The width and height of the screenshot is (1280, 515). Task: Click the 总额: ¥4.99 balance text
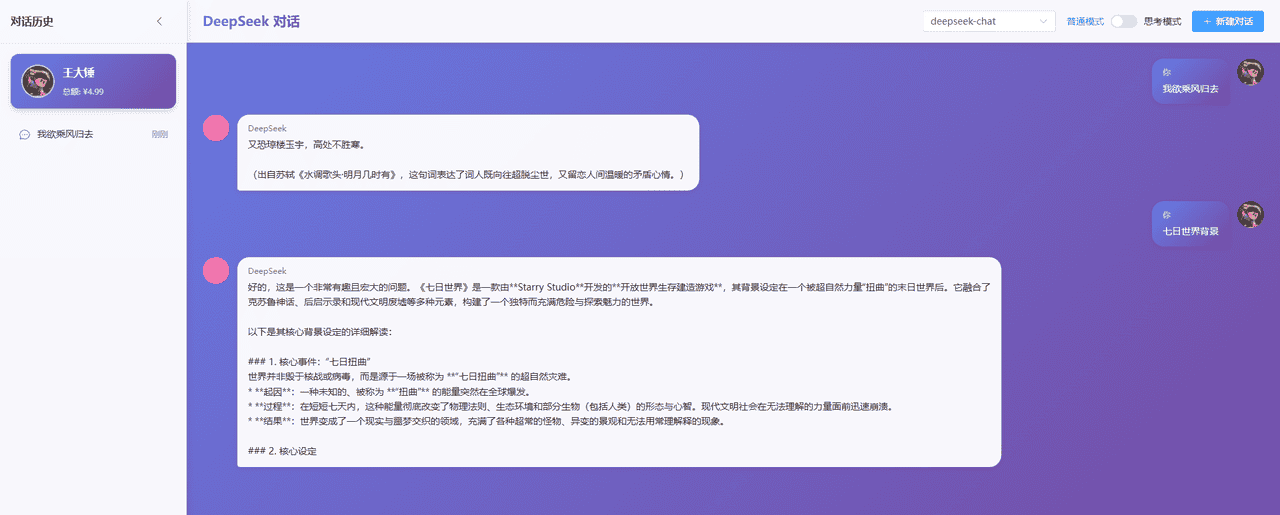coord(83,92)
